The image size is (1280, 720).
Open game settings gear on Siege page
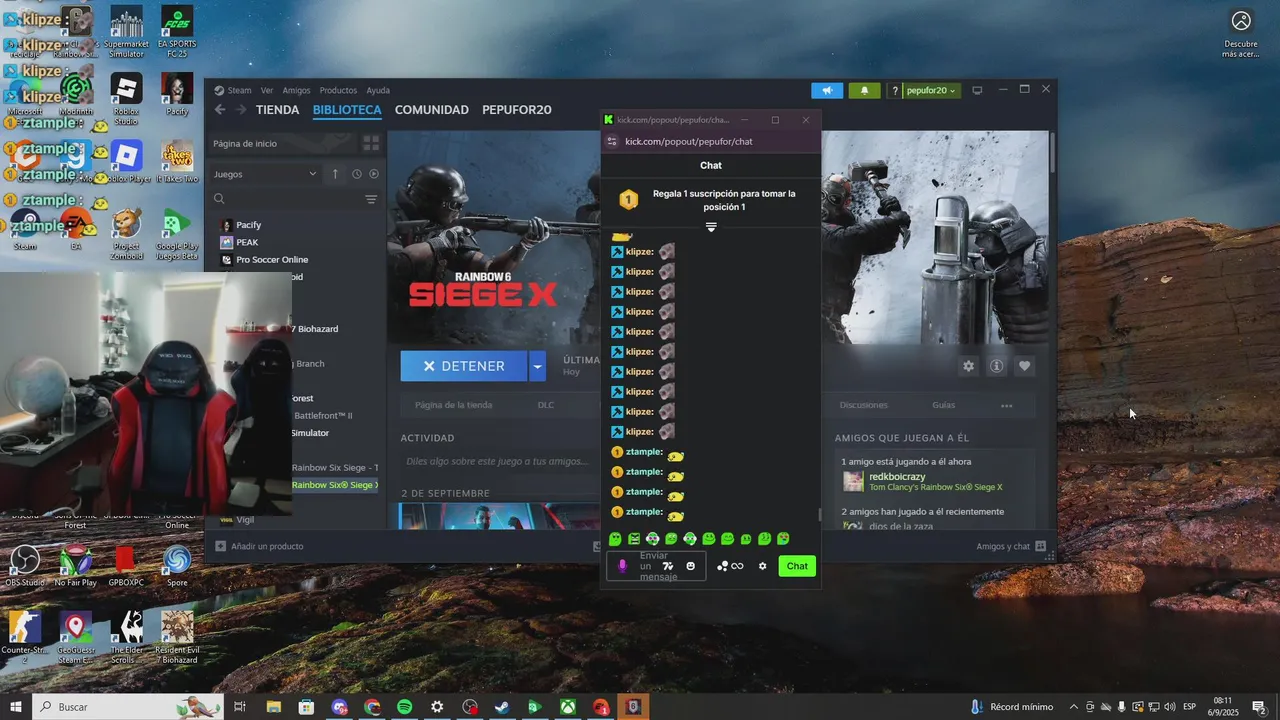click(x=968, y=366)
